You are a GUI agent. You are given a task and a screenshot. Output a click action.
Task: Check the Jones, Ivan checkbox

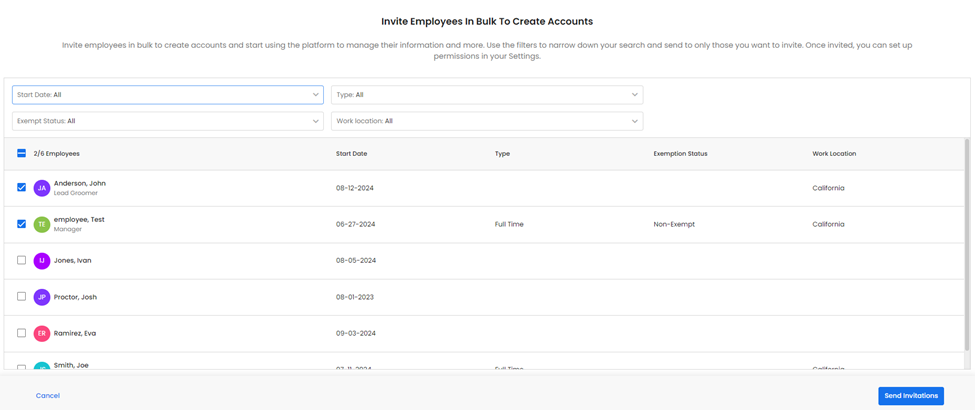coord(21,260)
